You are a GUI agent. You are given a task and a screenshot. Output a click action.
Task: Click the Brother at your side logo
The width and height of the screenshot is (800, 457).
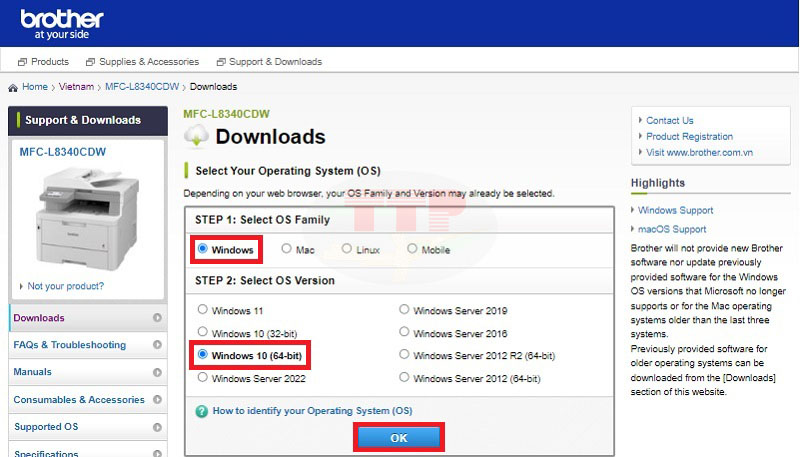[x=62, y=24]
